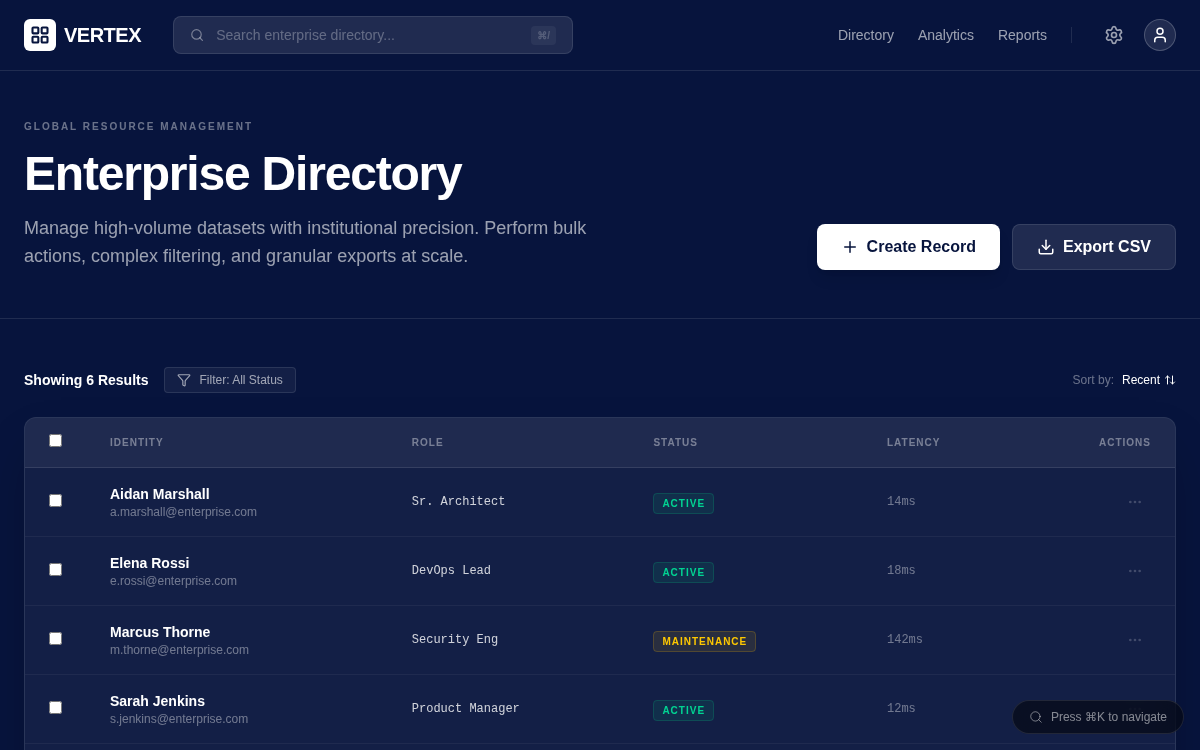Click the ACTIVE badge for Aidan Marshall
The image size is (1200, 750).
pyautogui.click(x=683, y=503)
